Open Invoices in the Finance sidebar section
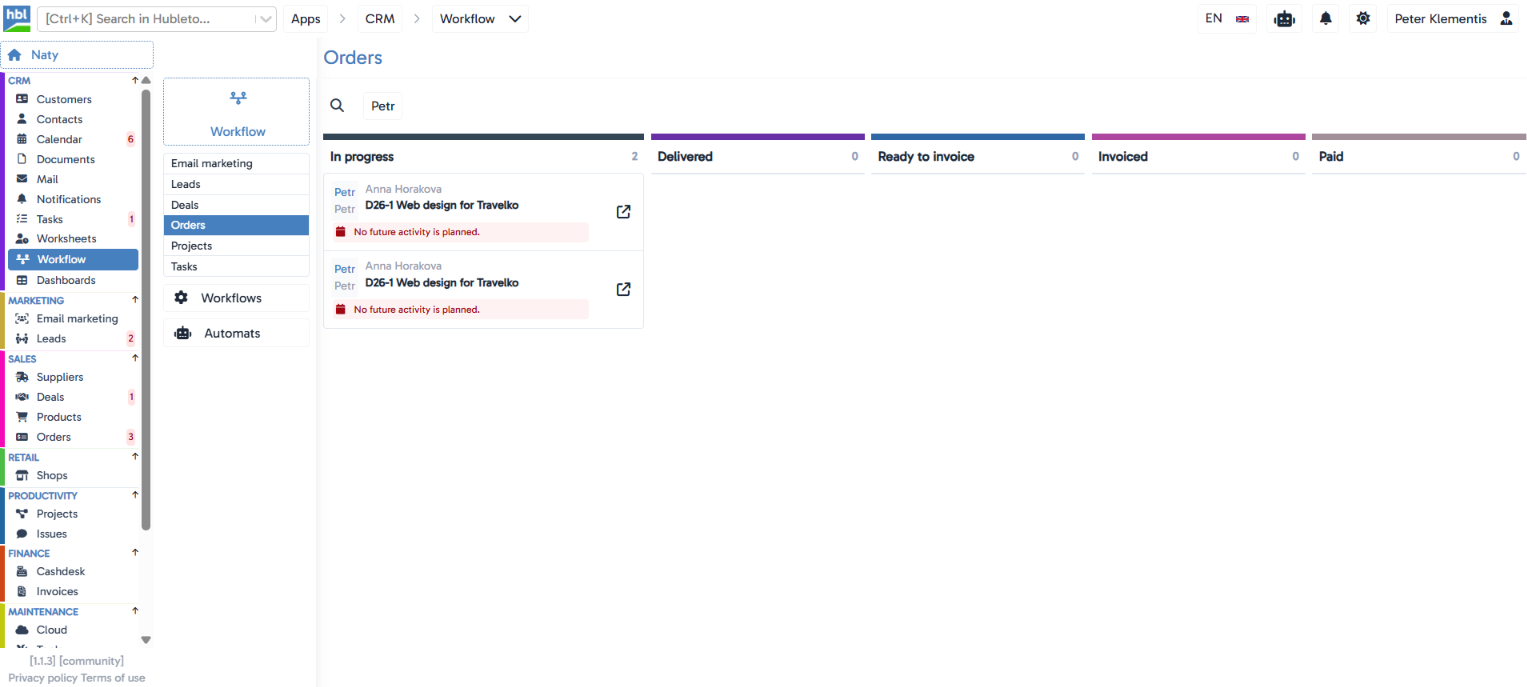 click(57, 591)
